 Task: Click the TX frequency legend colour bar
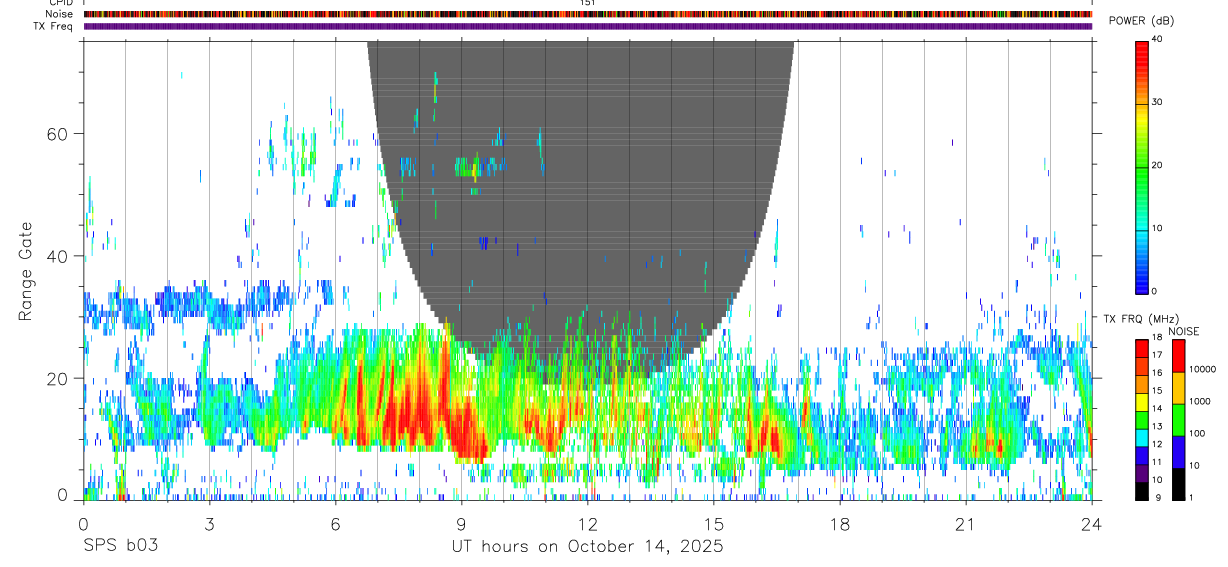[1141, 419]
